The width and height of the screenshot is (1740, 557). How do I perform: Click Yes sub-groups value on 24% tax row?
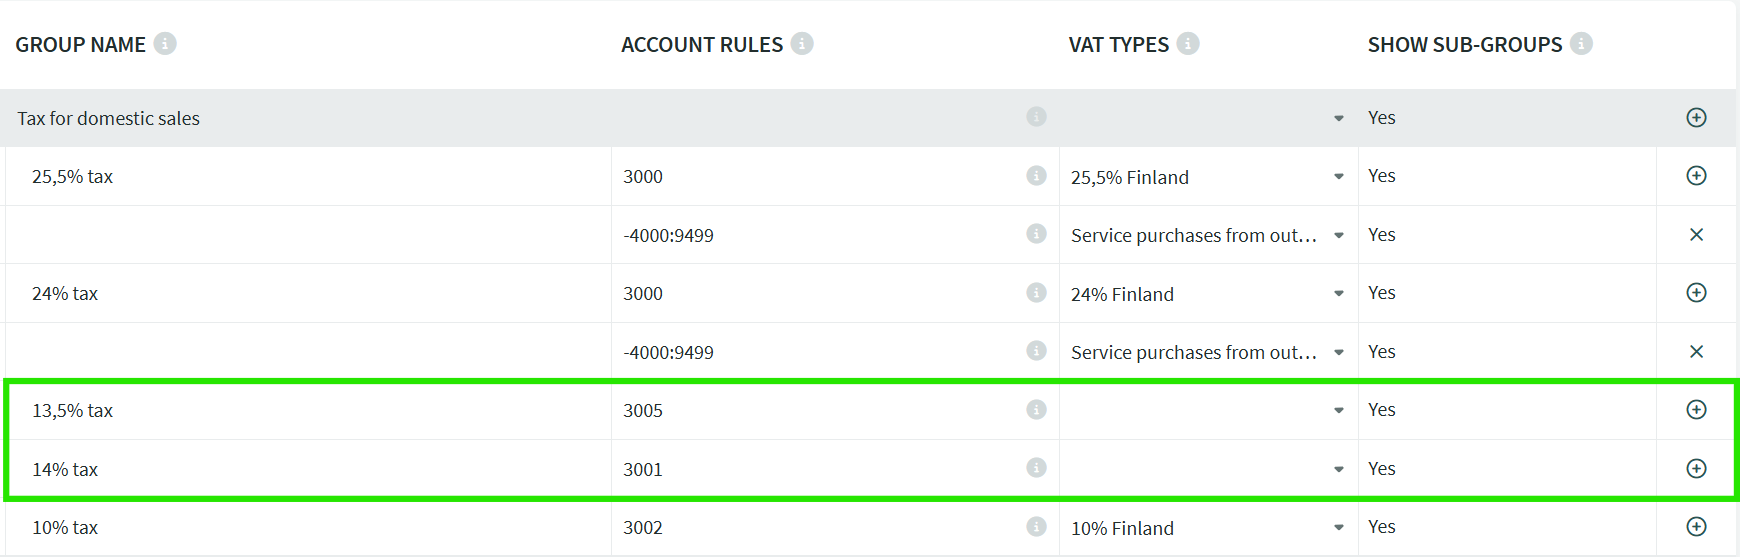pos(1381,293)
